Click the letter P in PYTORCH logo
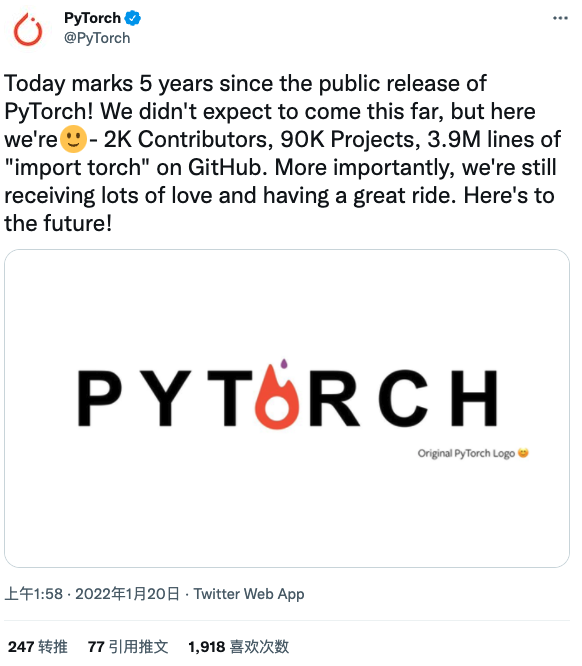This screenshot has width=582, height=666. click(x=100, y=398)
